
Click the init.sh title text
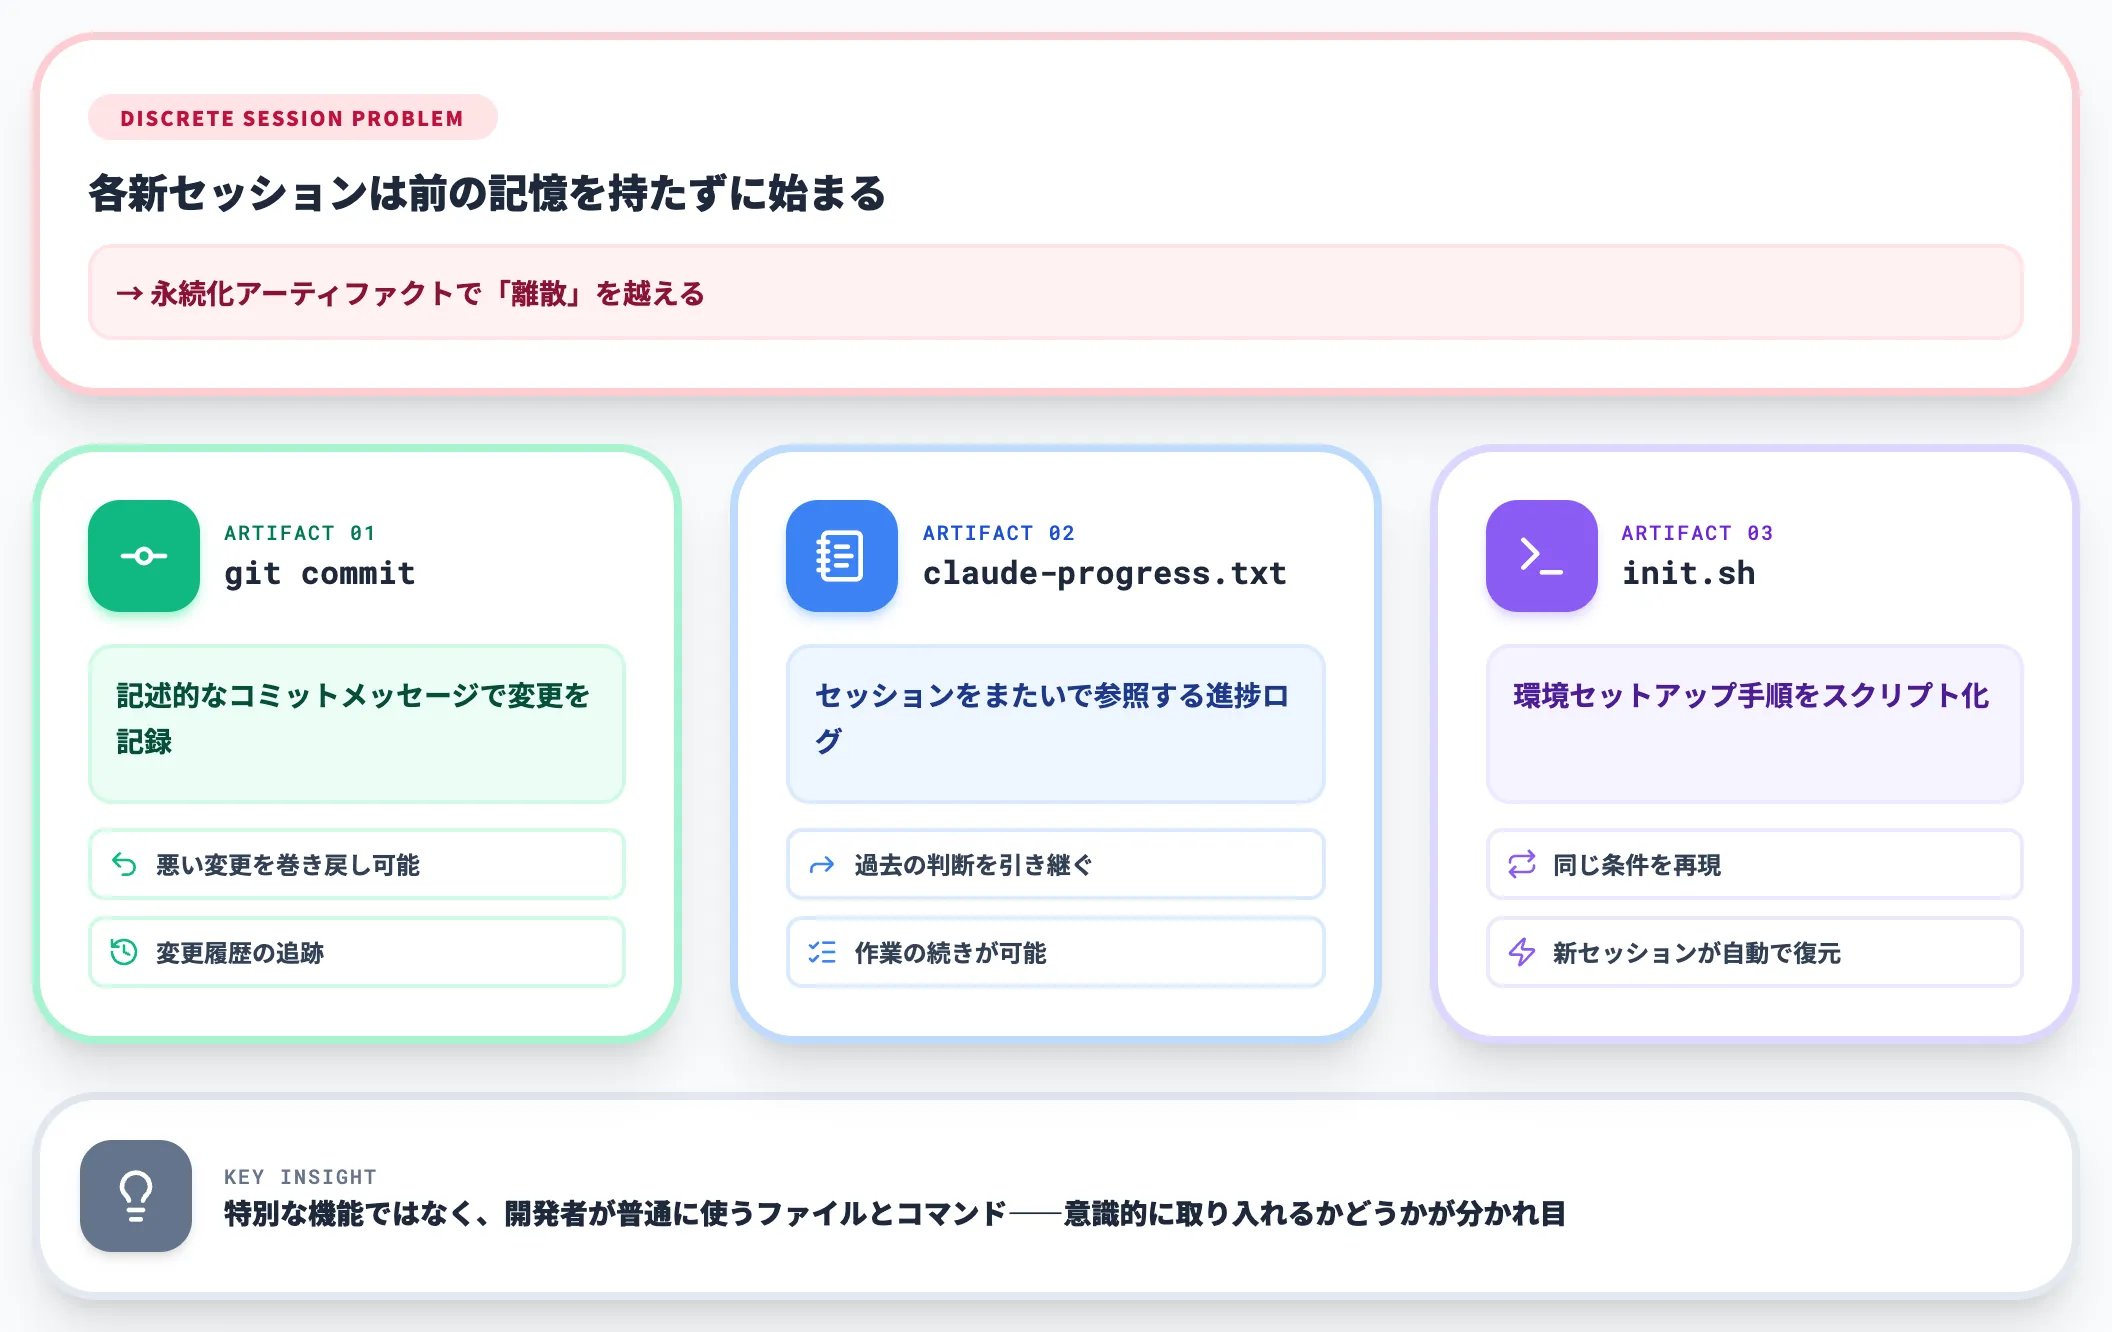tap(1688, 573)
